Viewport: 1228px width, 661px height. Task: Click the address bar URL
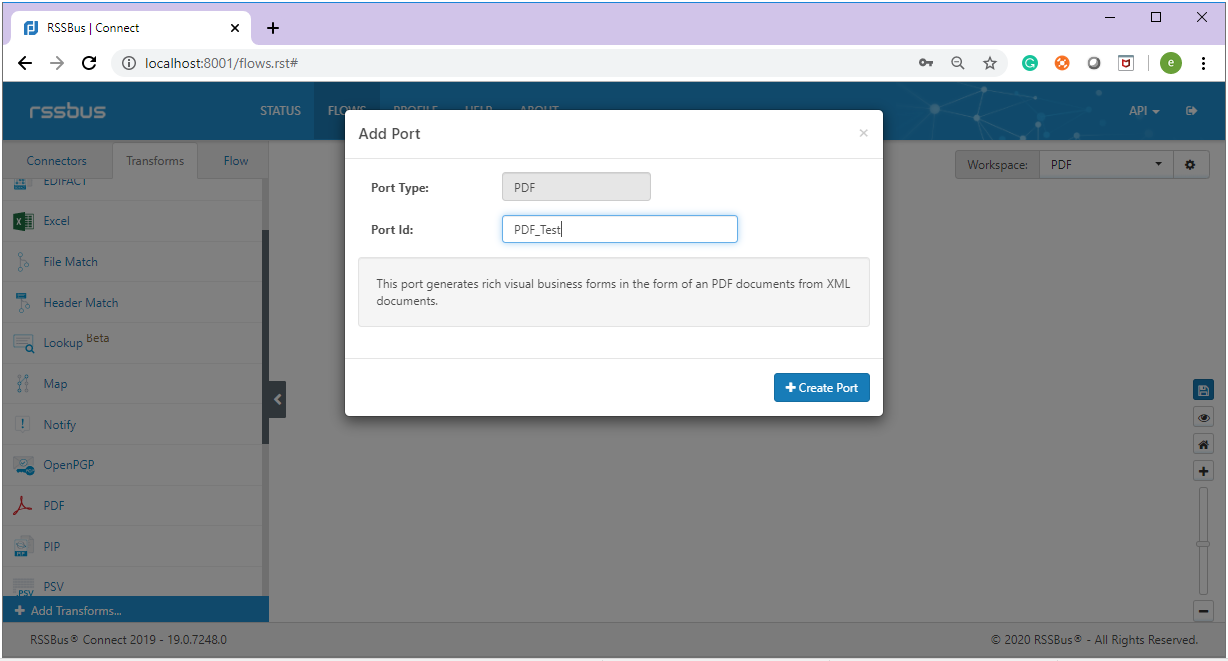[221, 63]
